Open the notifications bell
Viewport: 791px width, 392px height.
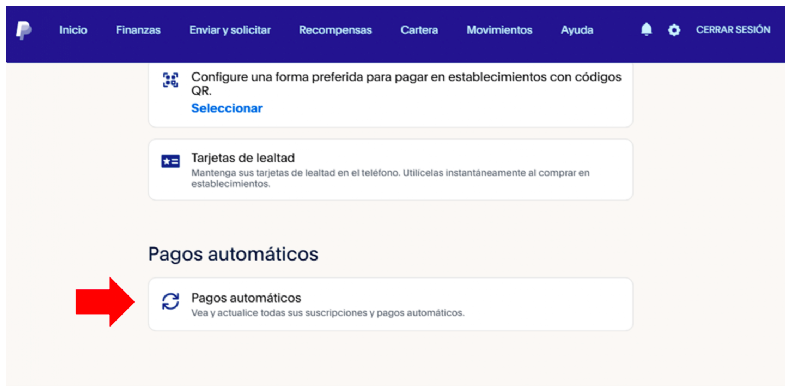pyautogui.click(x=646, y=30)
